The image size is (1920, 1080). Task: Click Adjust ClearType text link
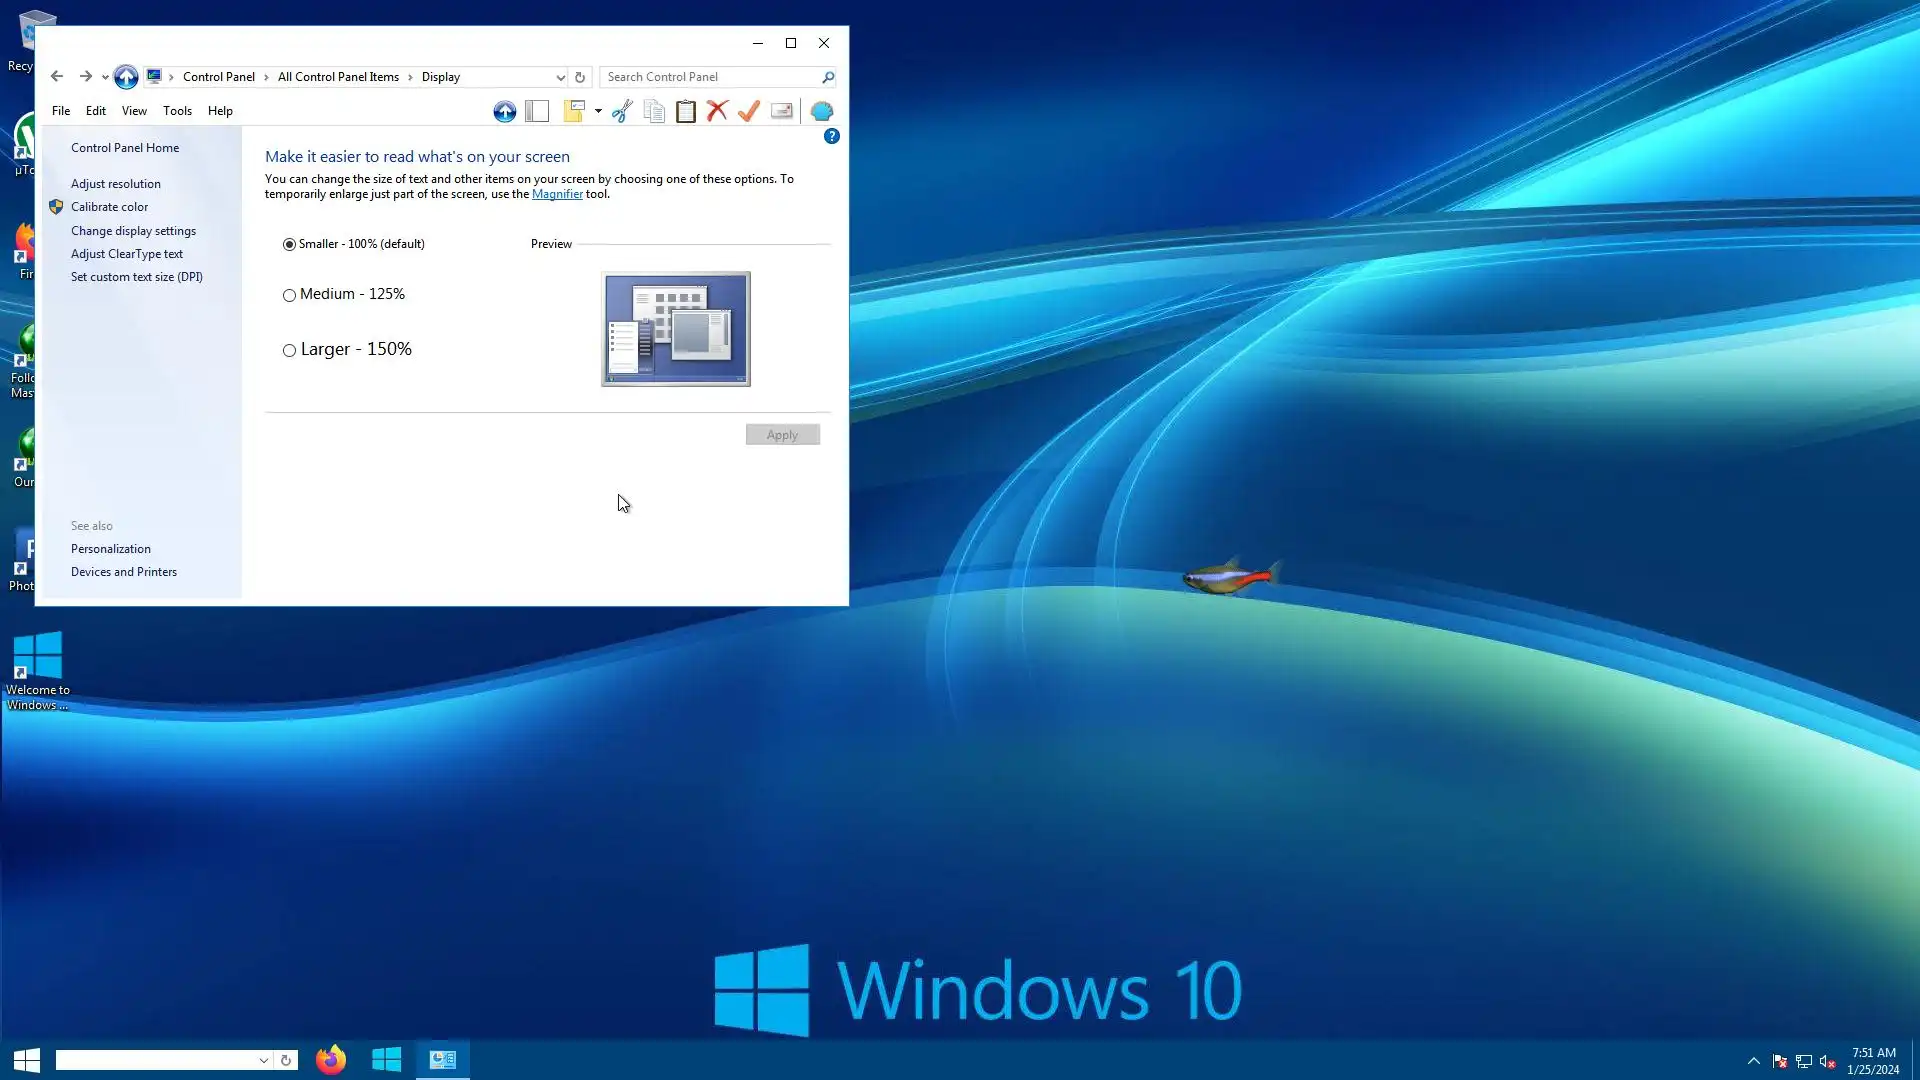pos(127,254)
